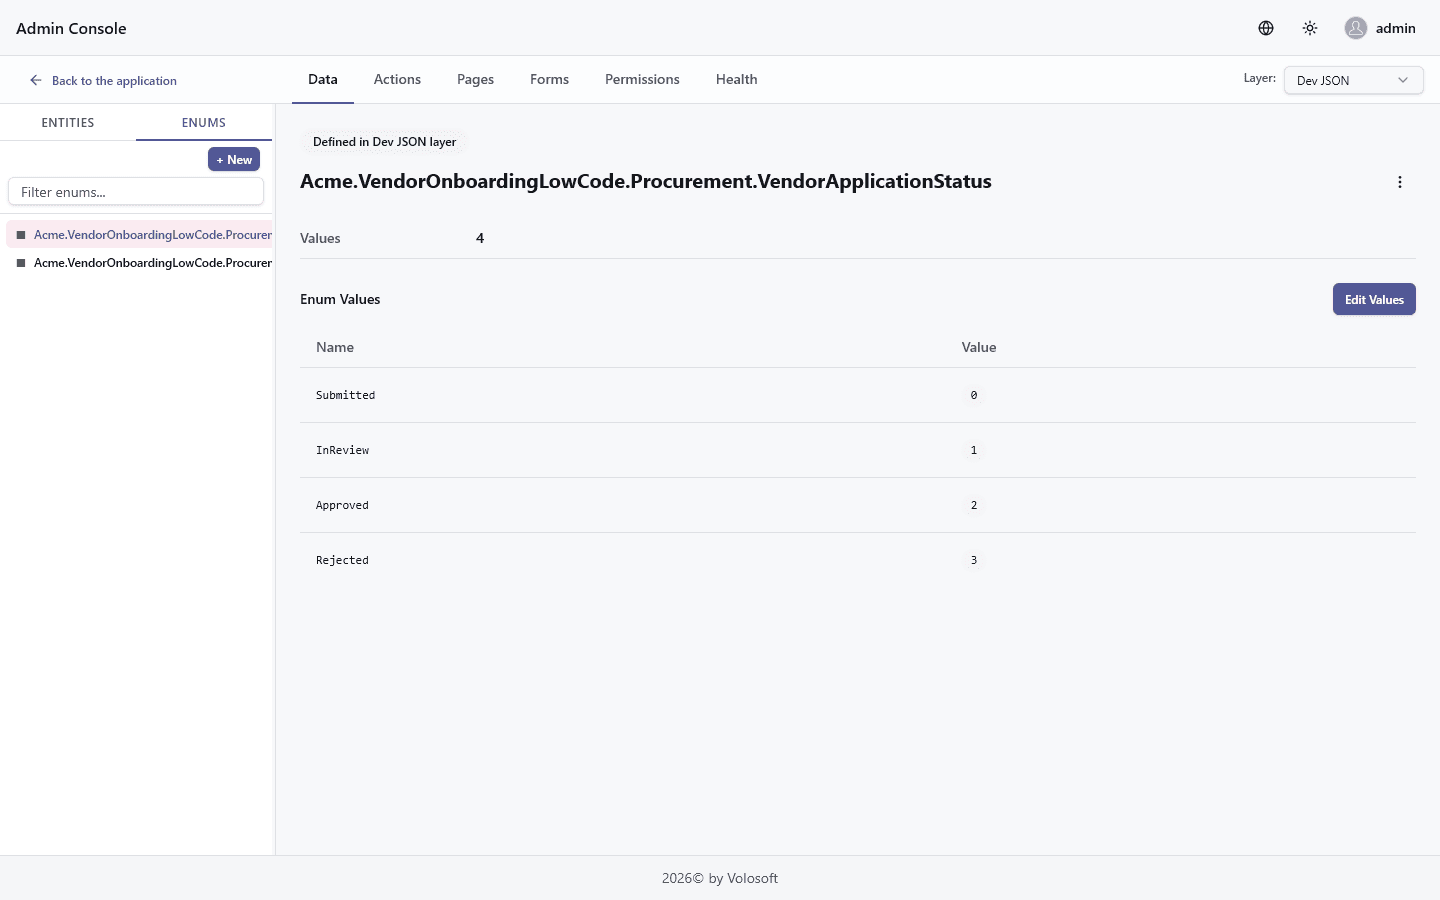1440x900 pixels.
Task: Click the globe language icon
Action: pyautogui.click(x=1266, y=28)
